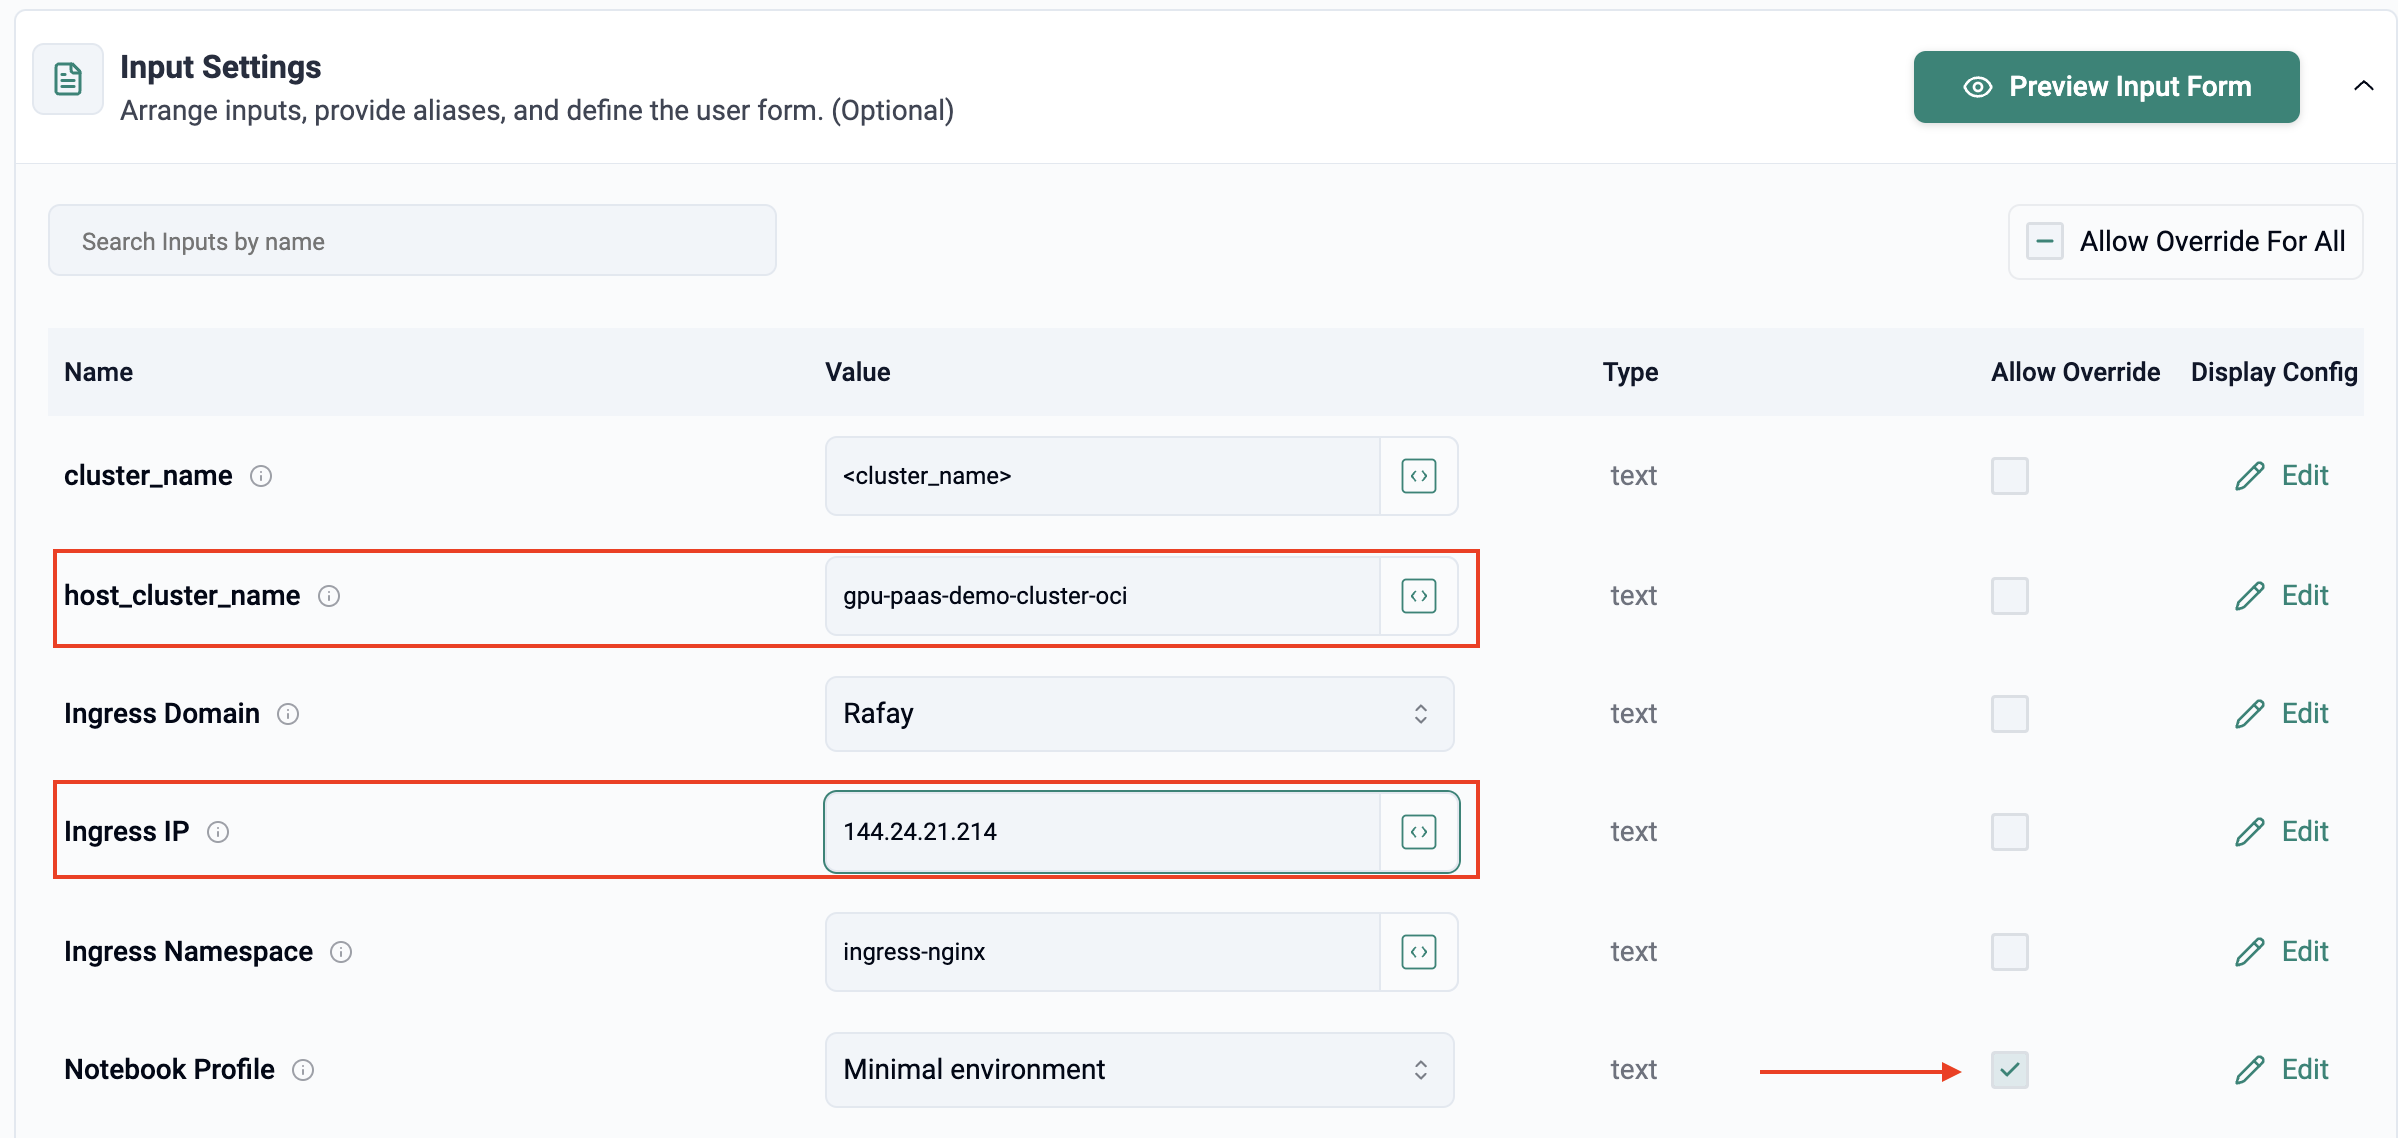Image resolution: width=2398 pixels, height=1138 pixels.
Task: Open the Ingress Domain Rafay dropdown
Action: [x=1139, y=714]
